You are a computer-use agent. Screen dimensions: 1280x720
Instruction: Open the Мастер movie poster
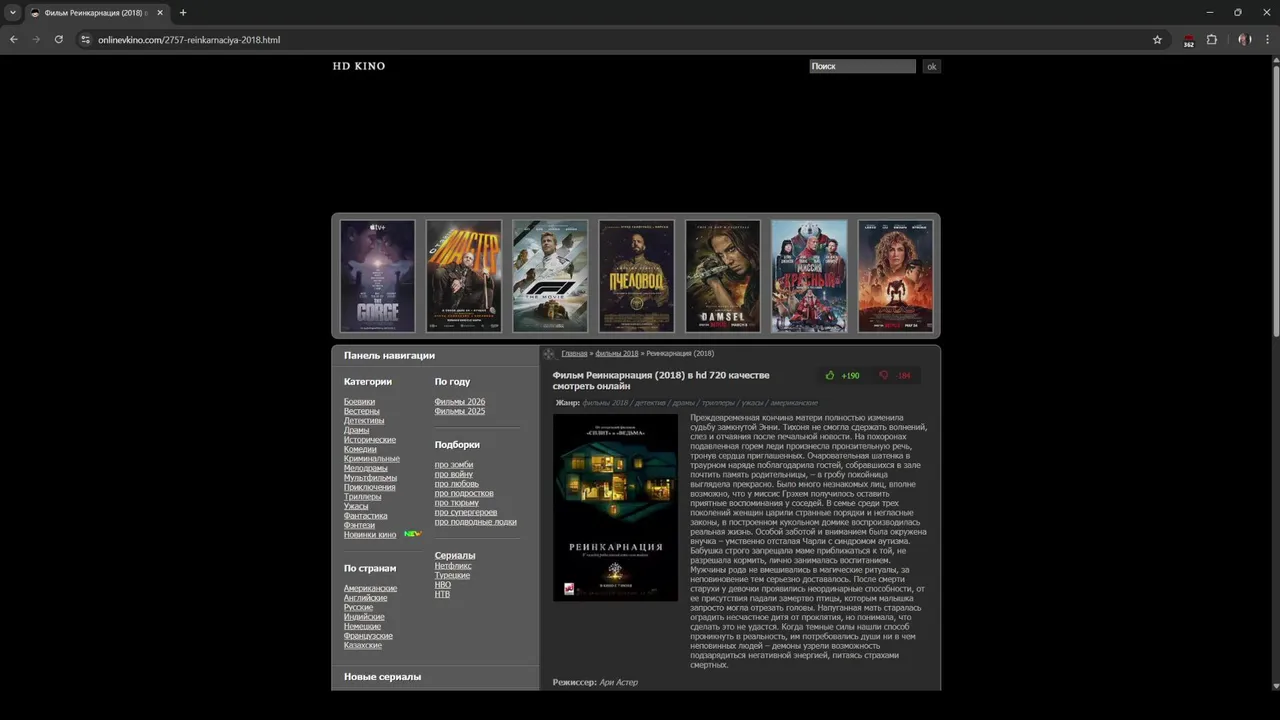click(x=464, y=276)
